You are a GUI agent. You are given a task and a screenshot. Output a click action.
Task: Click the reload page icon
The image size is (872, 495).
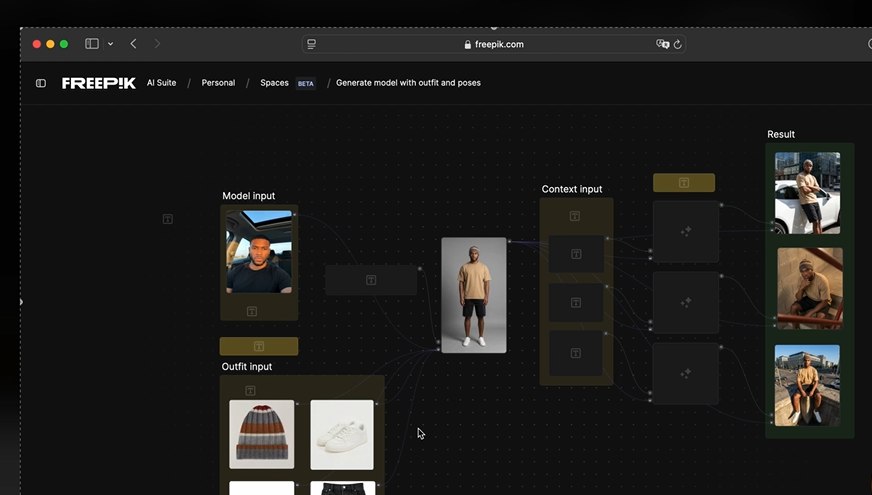(x=678, y=44)
